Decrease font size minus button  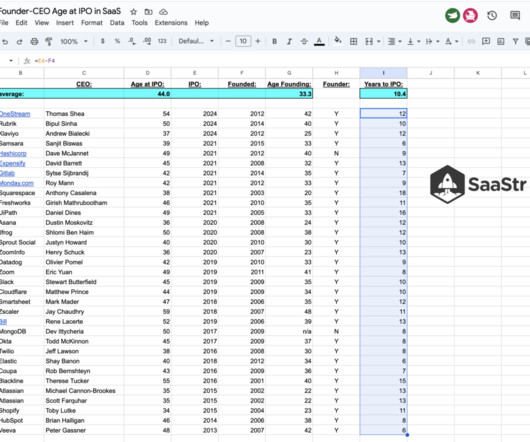[x=228, y=41]
